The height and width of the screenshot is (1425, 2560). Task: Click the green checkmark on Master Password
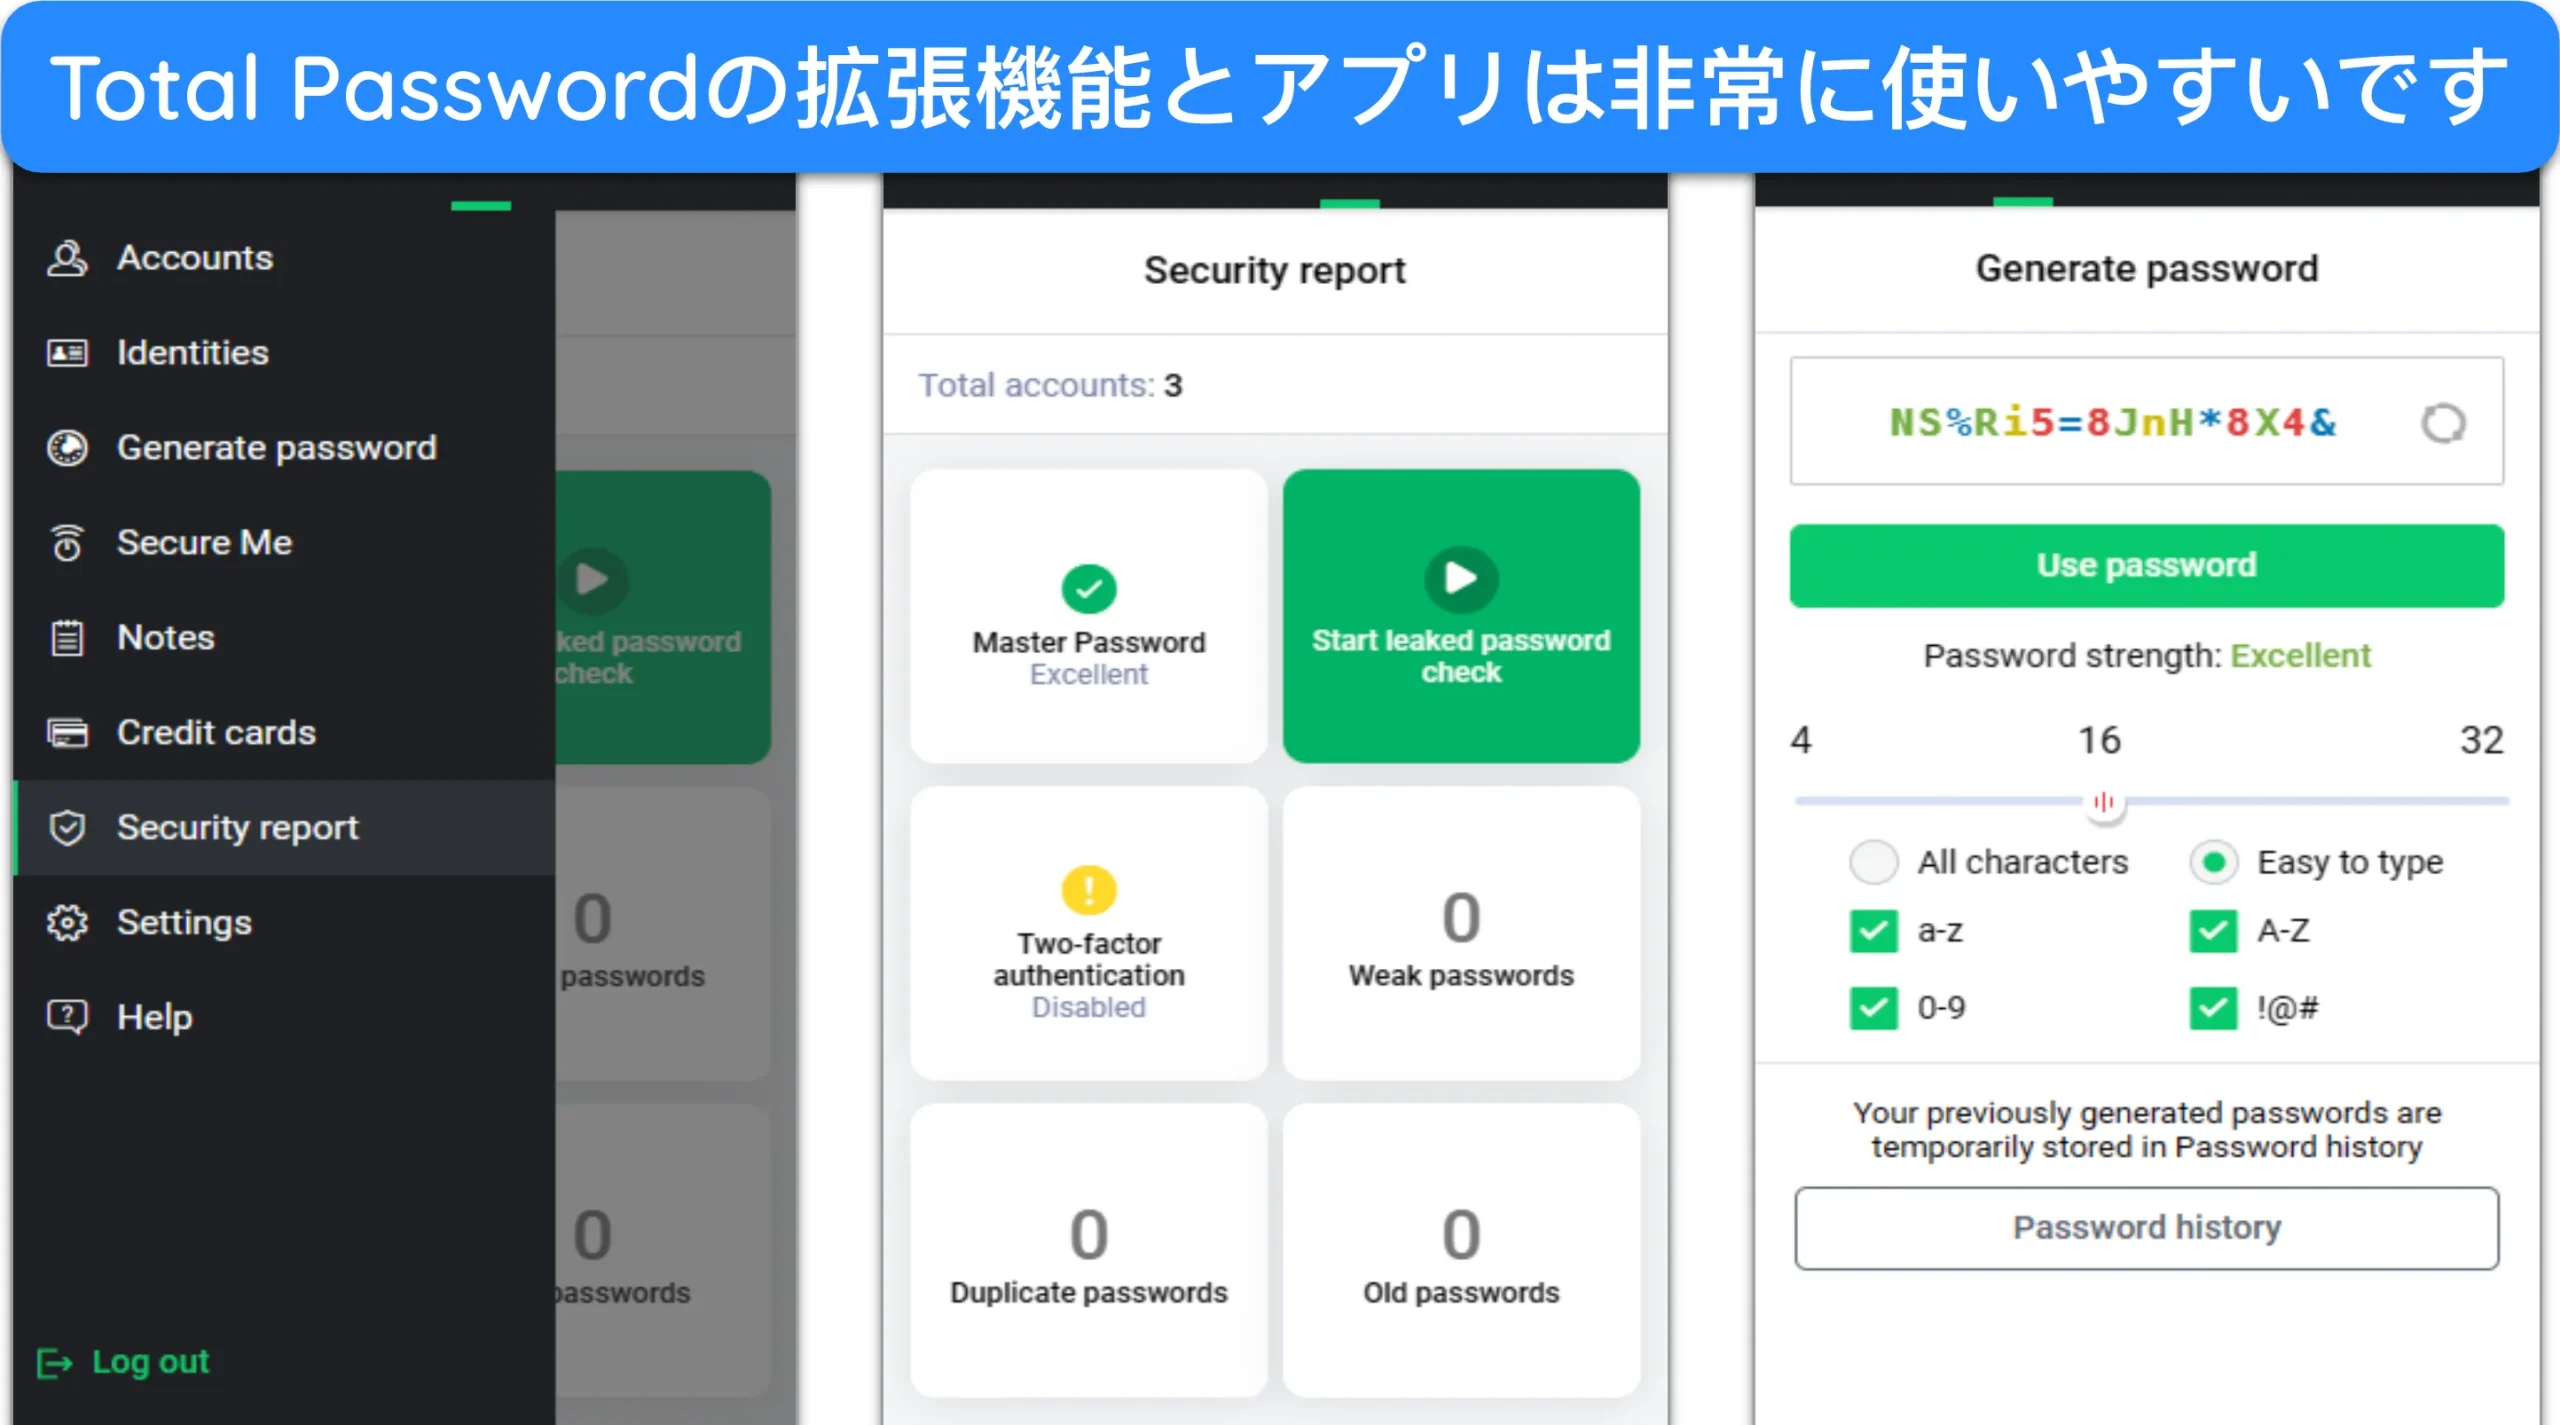point(1089,588)
